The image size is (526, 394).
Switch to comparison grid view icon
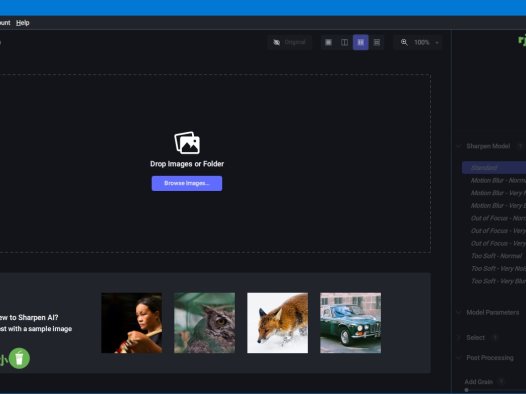(377, 42)
